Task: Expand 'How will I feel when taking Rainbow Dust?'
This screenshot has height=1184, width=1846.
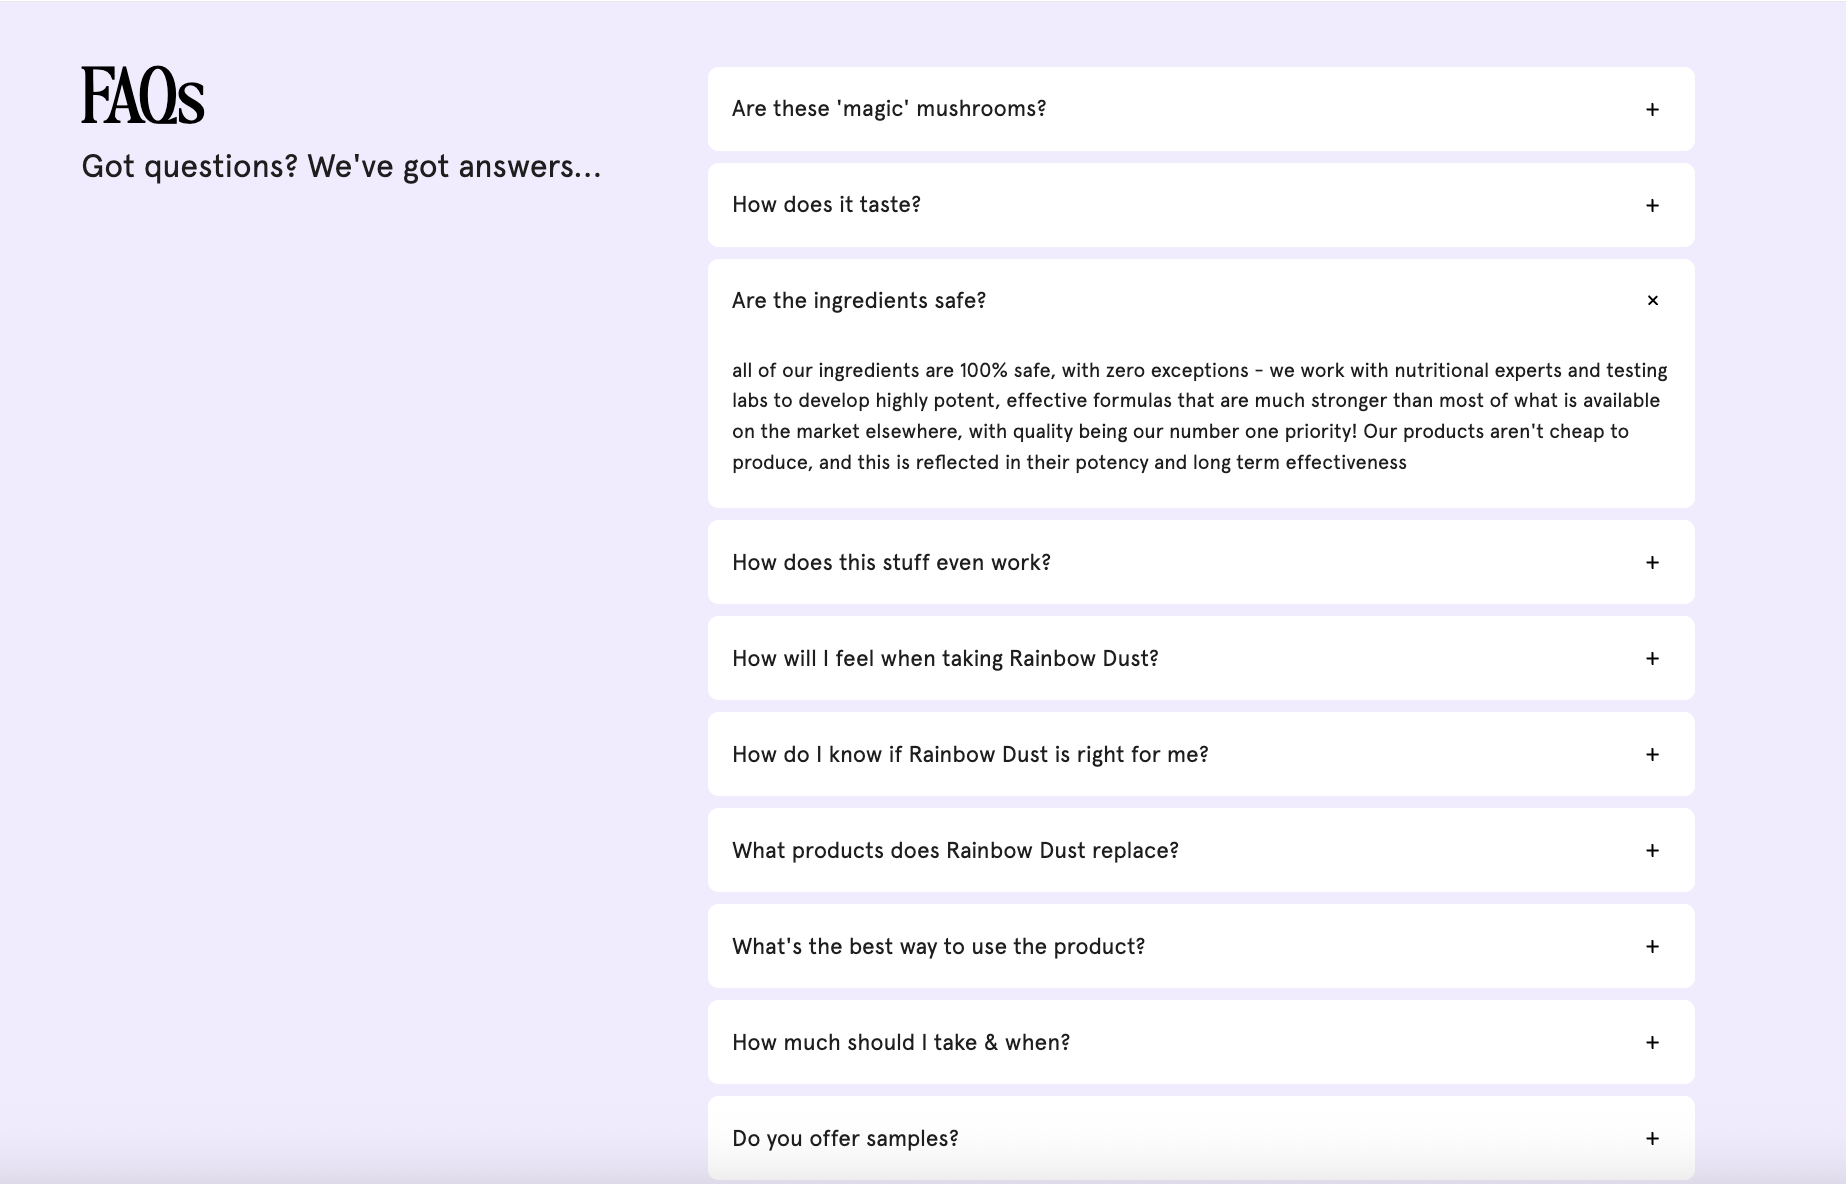Action: (x=945, y=659)
